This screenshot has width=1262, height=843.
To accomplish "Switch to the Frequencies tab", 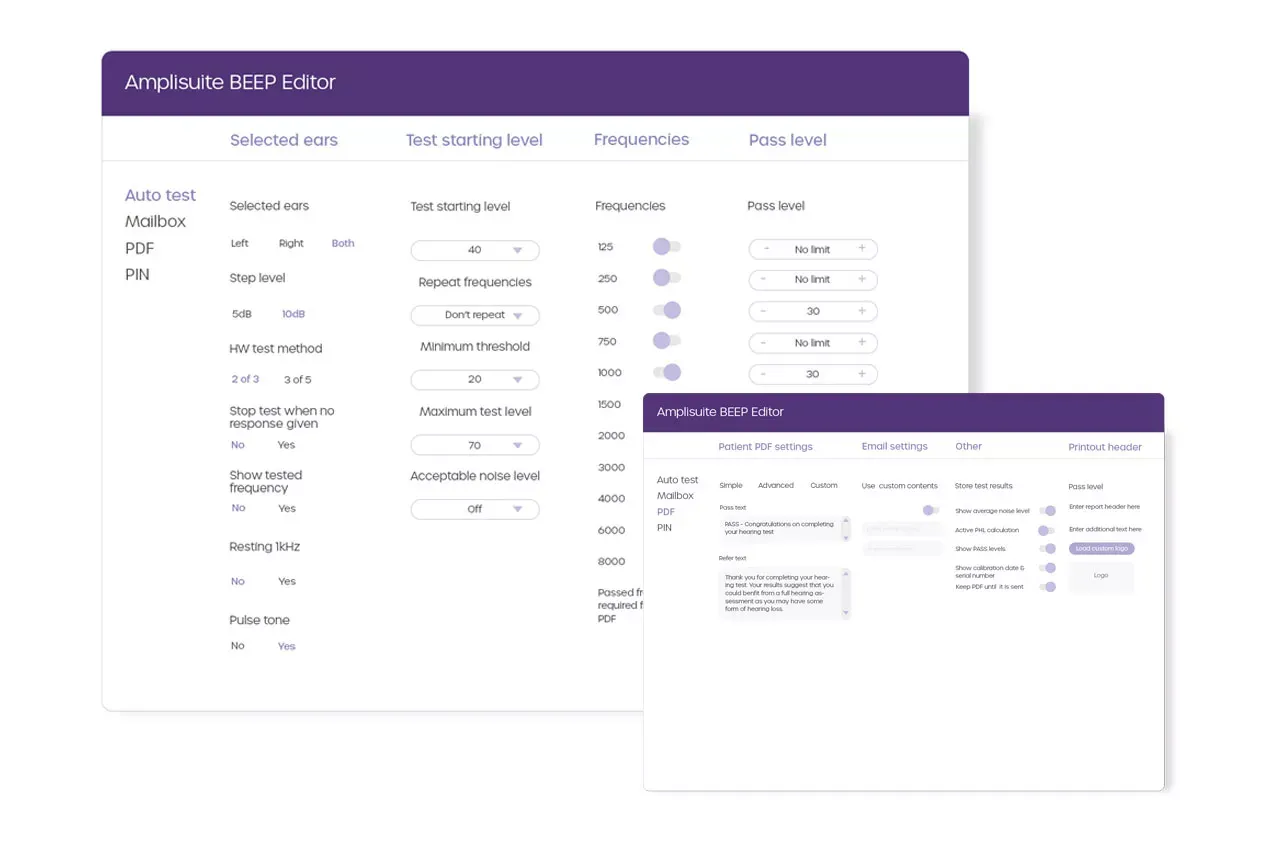I will (641, 139).
